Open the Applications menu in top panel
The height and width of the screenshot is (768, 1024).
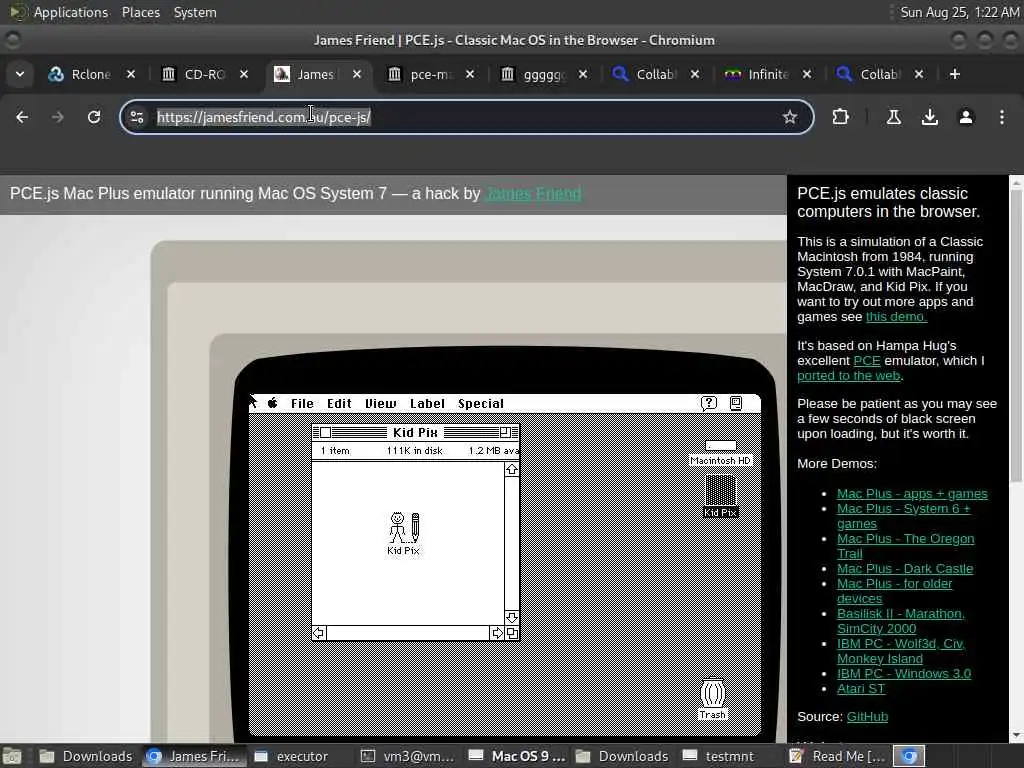coord(71,12)
